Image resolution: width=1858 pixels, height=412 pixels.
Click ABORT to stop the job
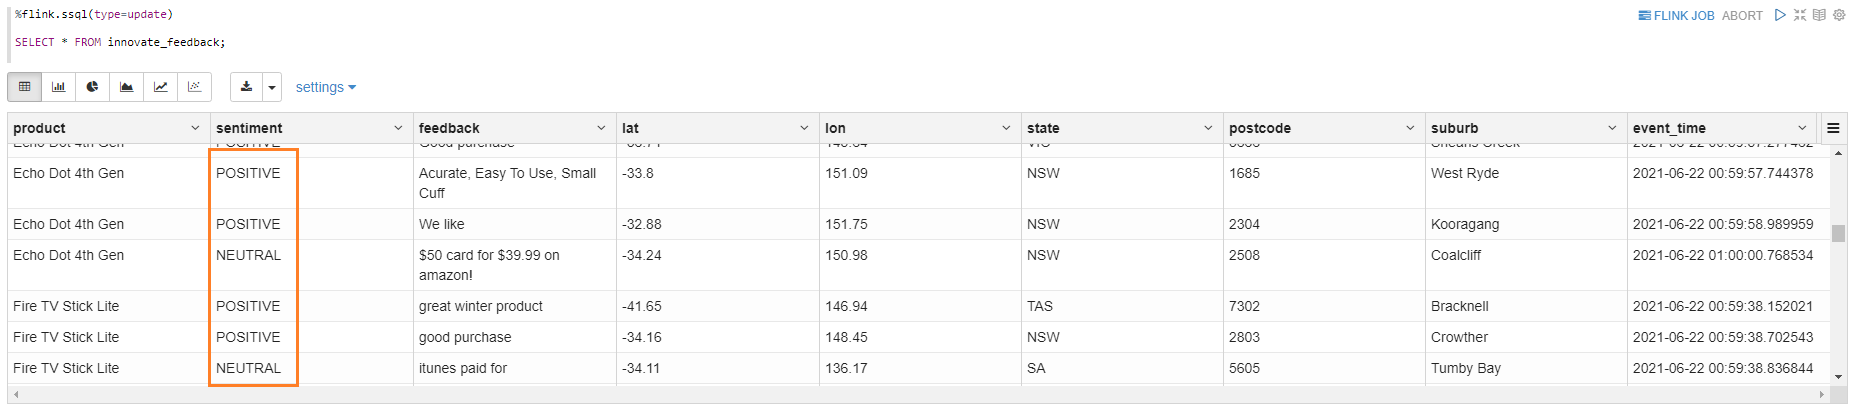point(1742,15)
